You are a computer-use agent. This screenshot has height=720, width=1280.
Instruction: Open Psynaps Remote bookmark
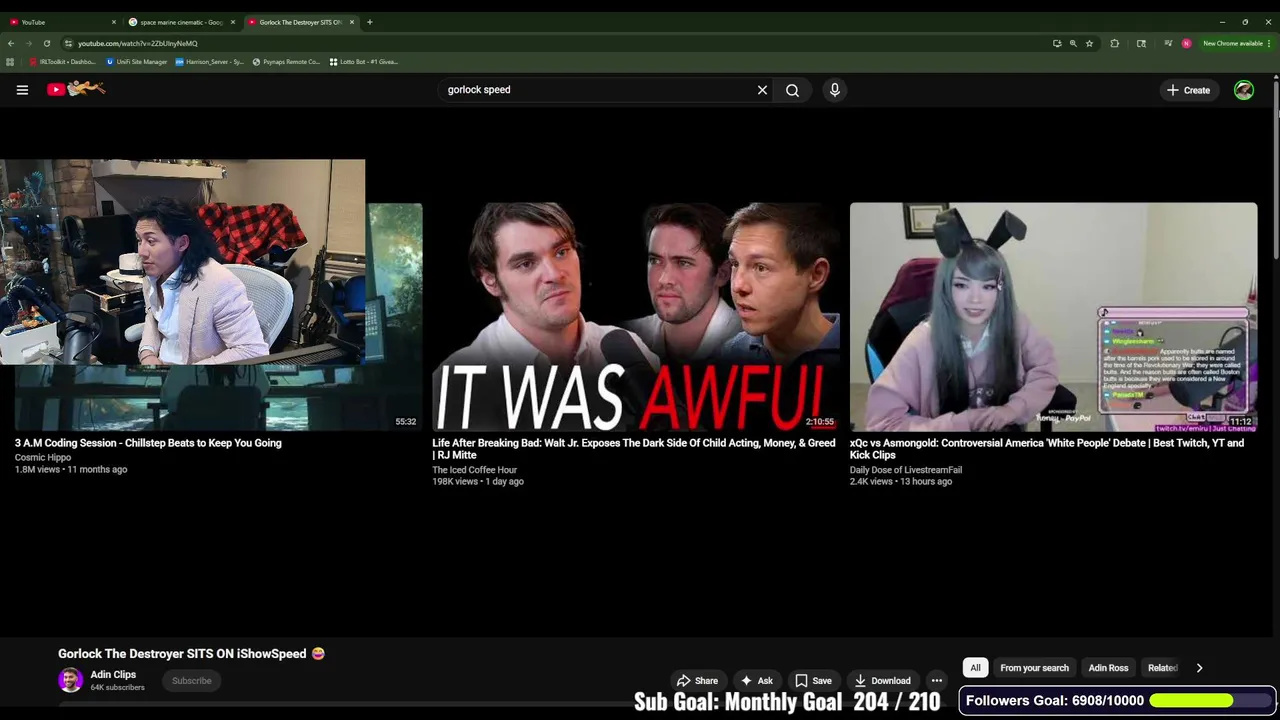286,62
